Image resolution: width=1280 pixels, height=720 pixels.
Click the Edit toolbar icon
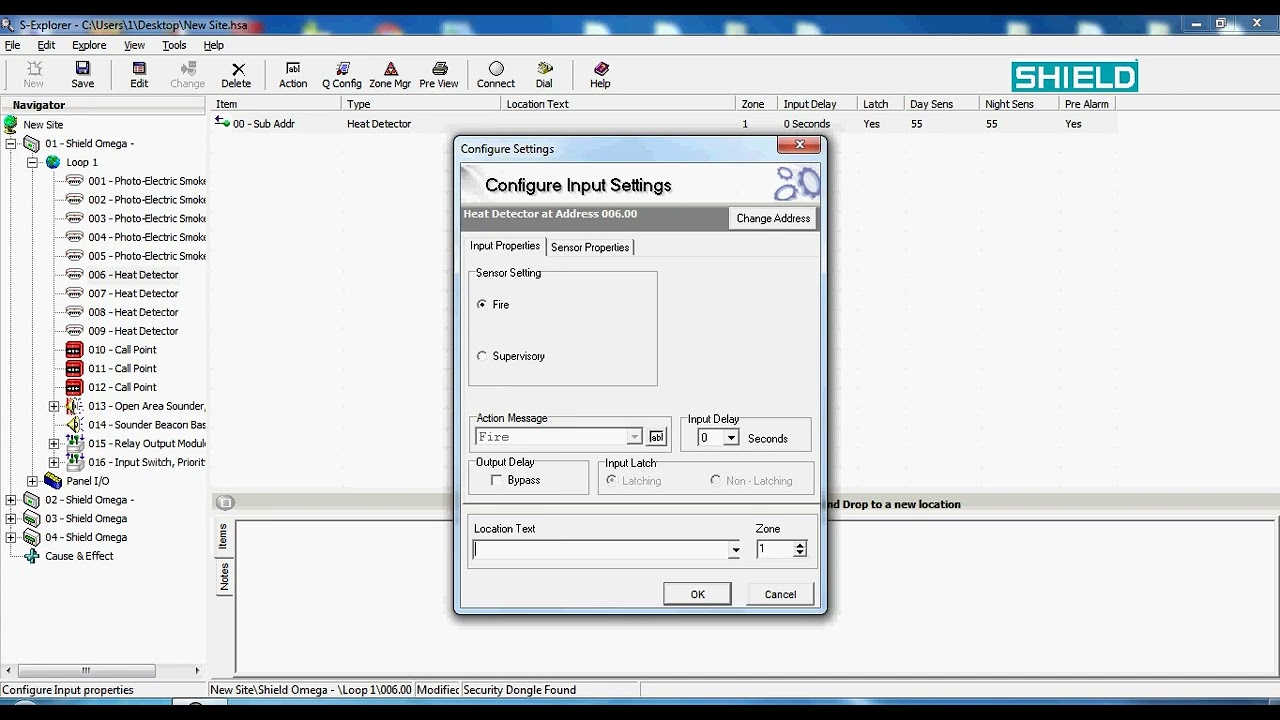[x=139, y=74]
